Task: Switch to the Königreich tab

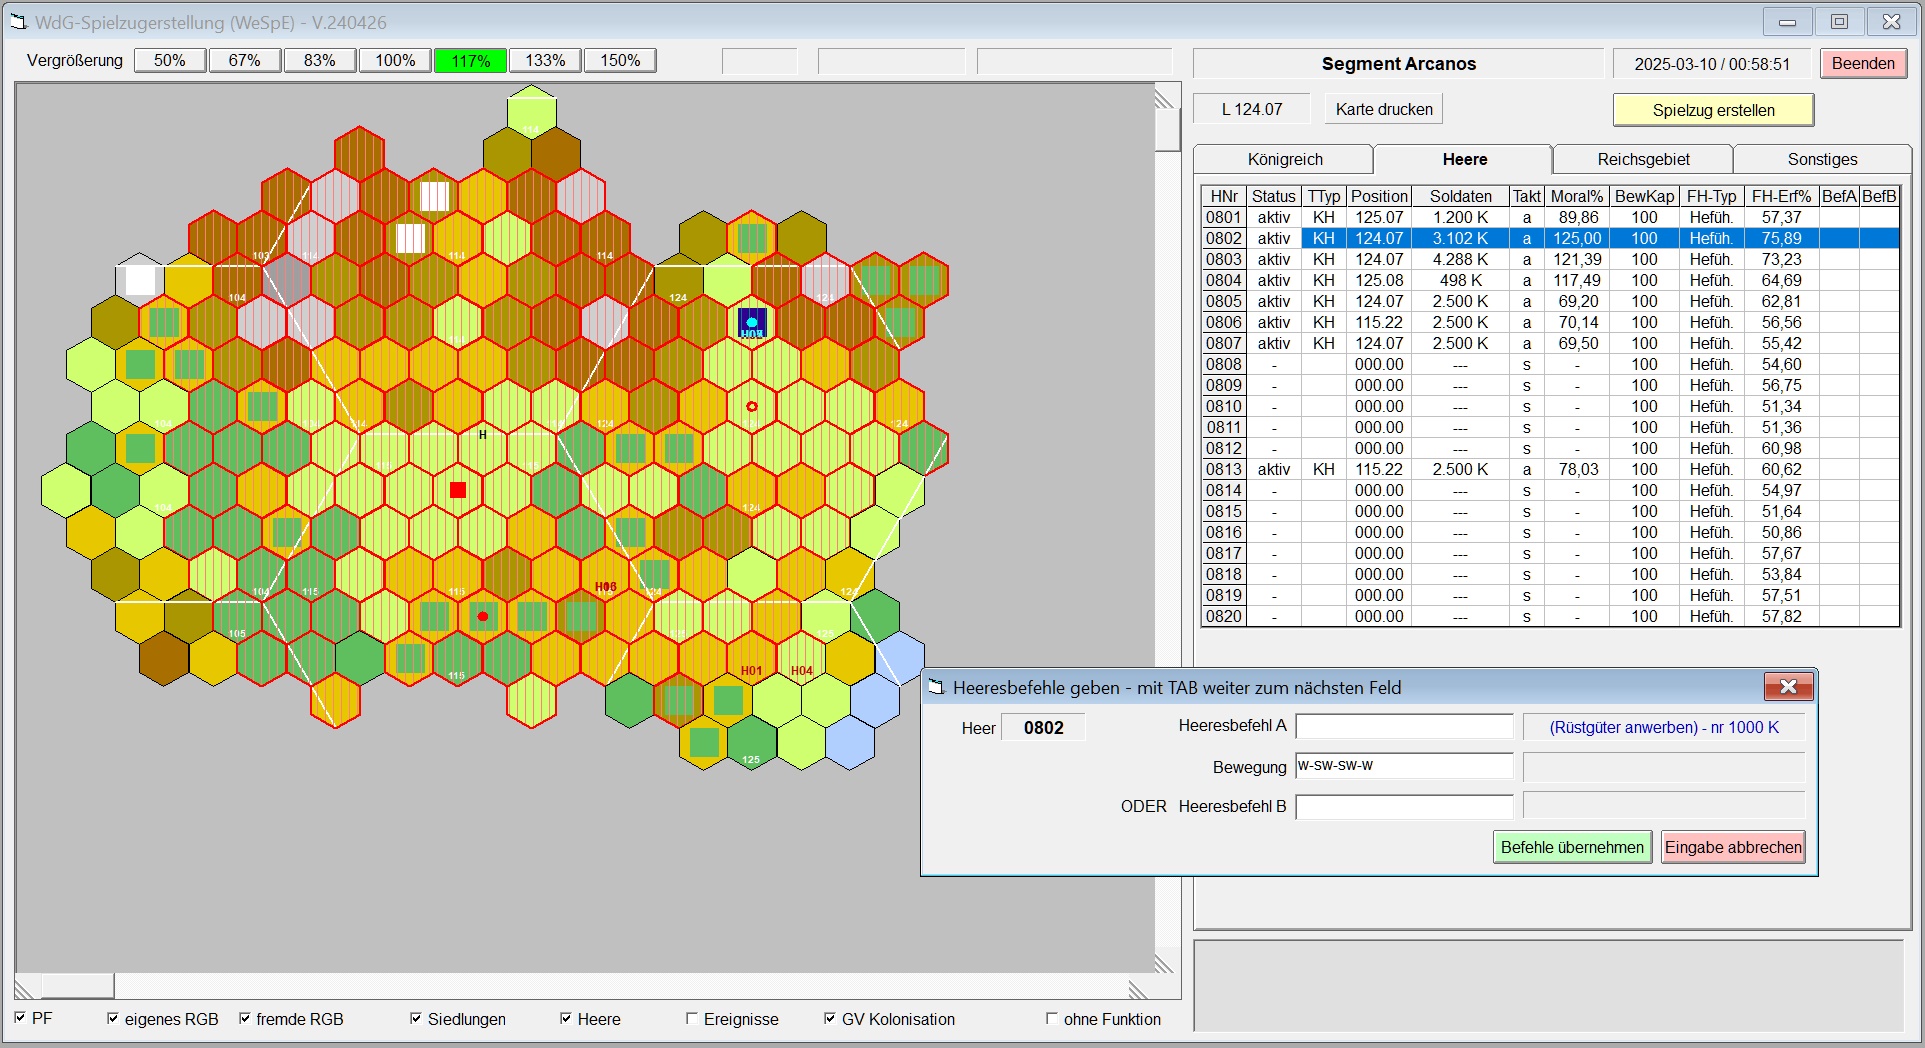Action: pos(1284,159)
